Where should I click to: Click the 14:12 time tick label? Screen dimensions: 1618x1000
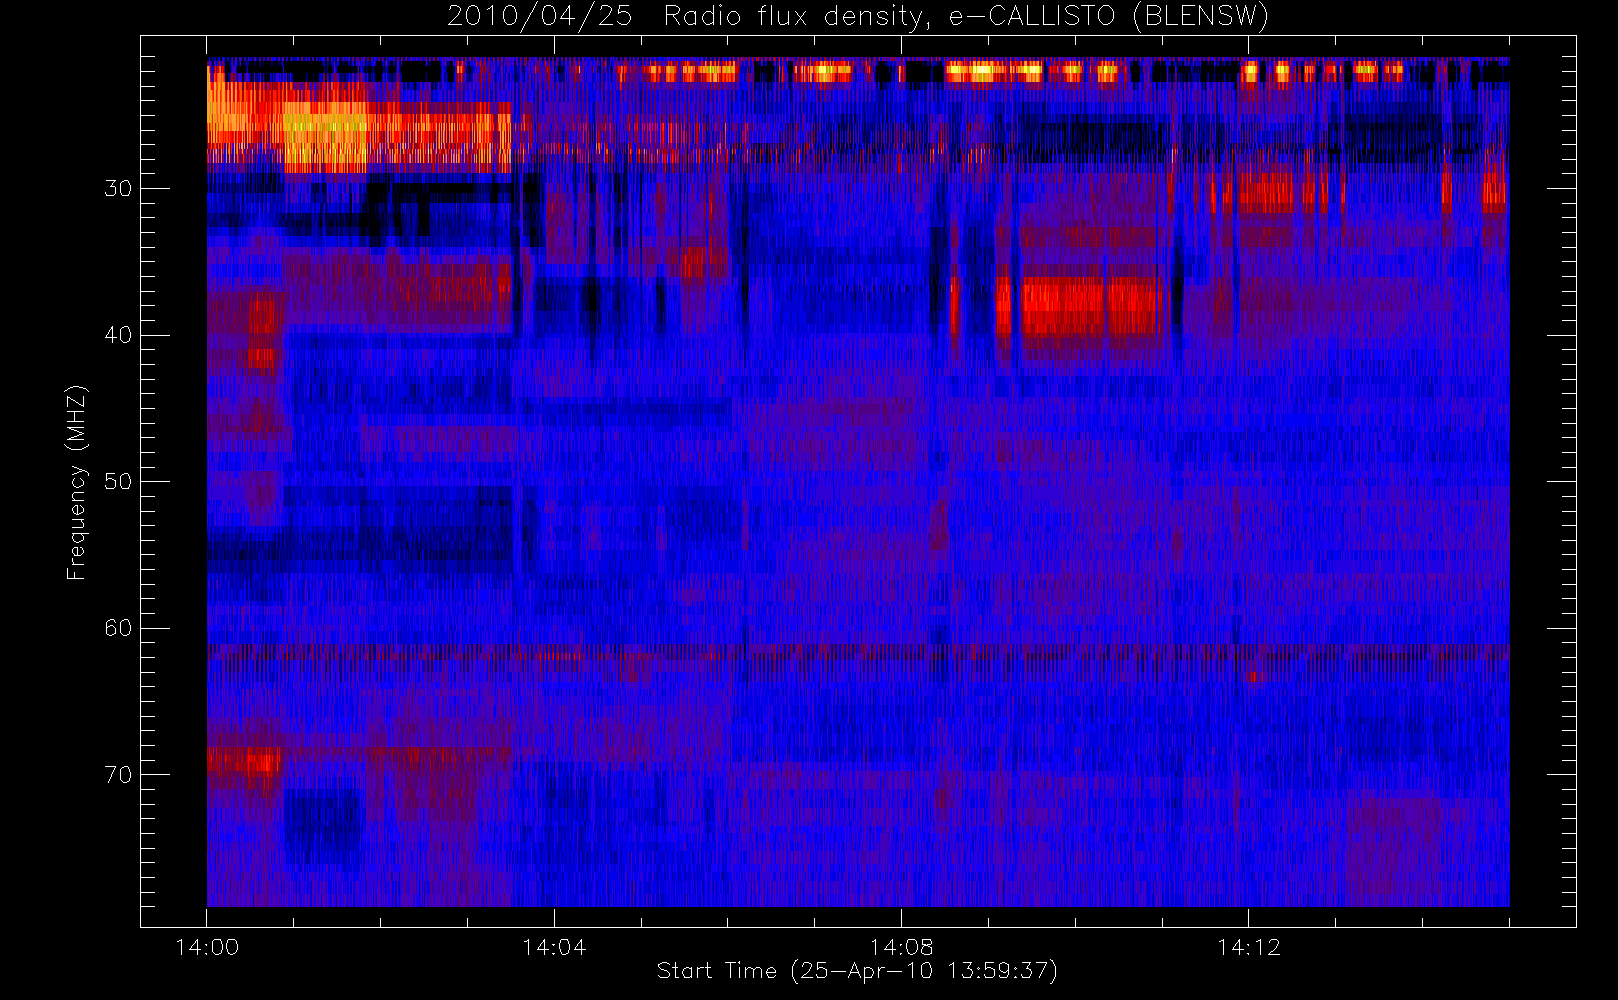[x=1249, y=947]
